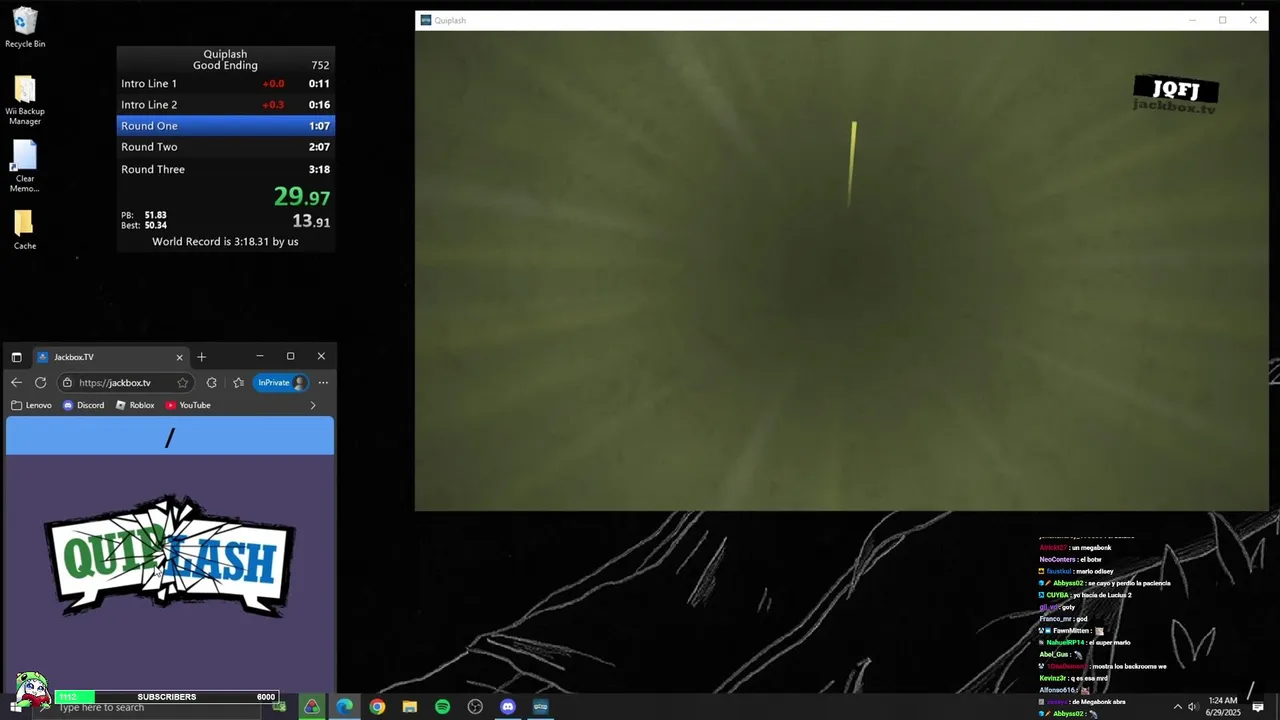Select Intro Line 1 split in LiveSplit
This screenshot has height=720, width=1280.
pyautogui.click(x=225, y=84)
